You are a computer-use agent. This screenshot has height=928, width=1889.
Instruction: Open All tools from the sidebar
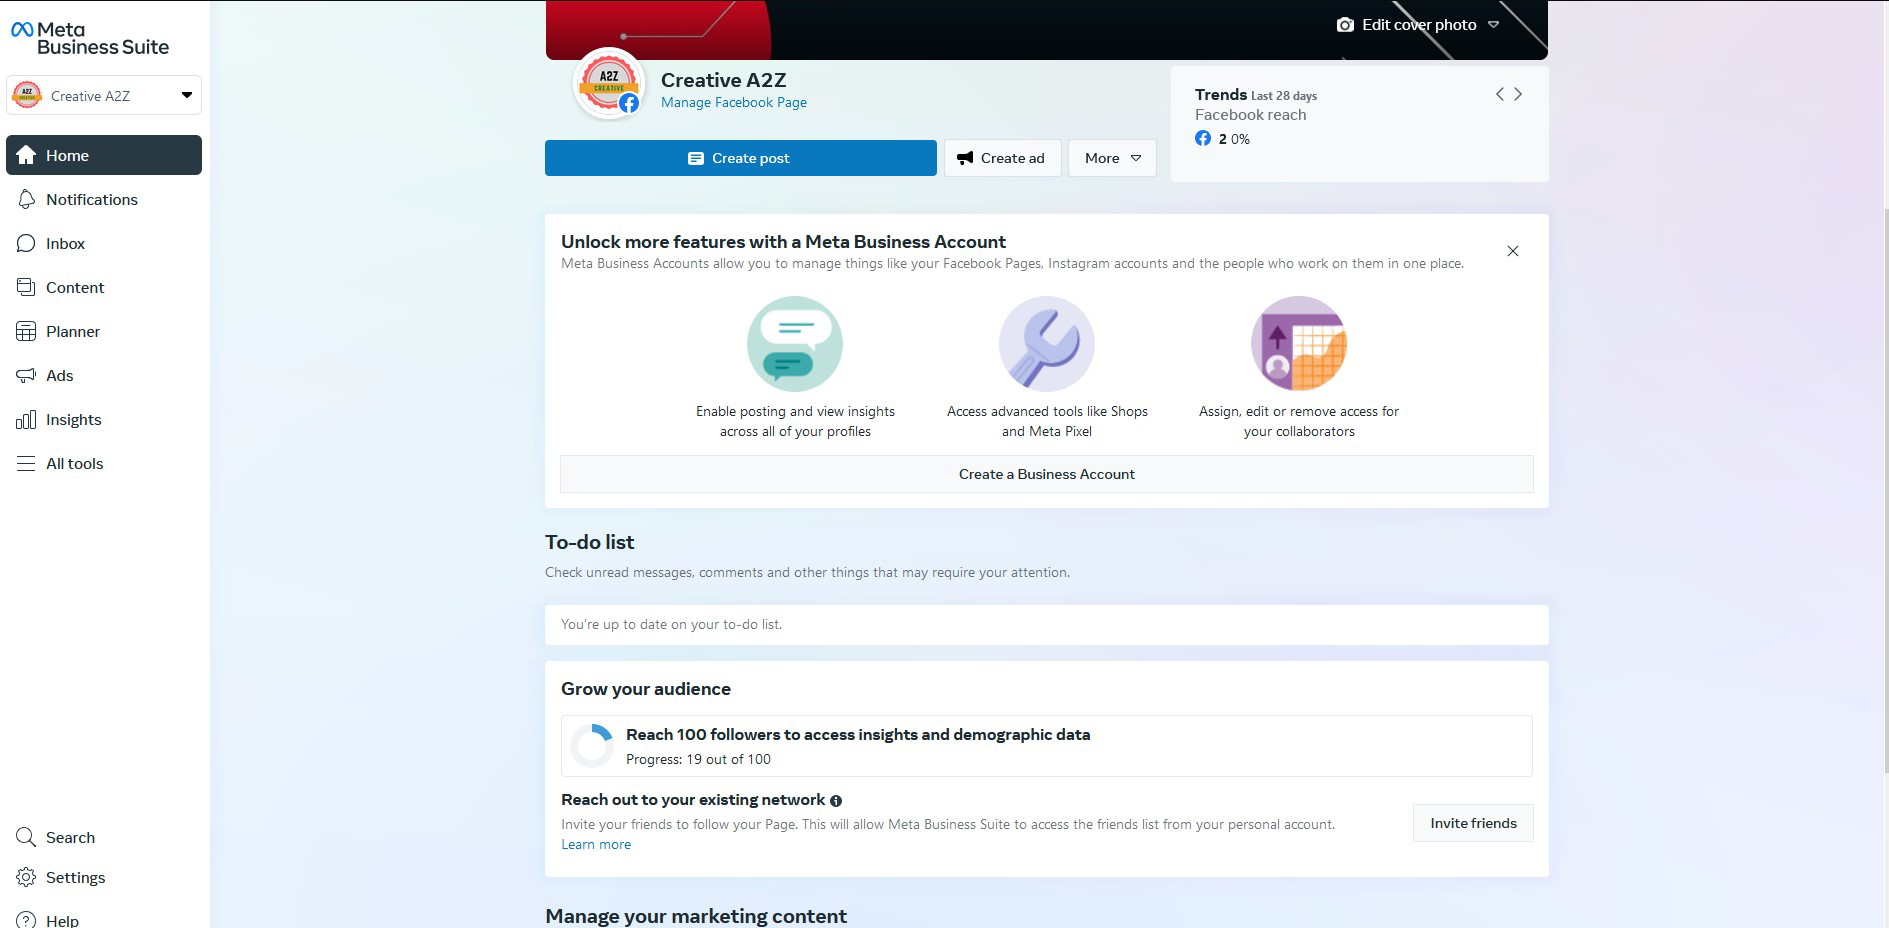74,463
